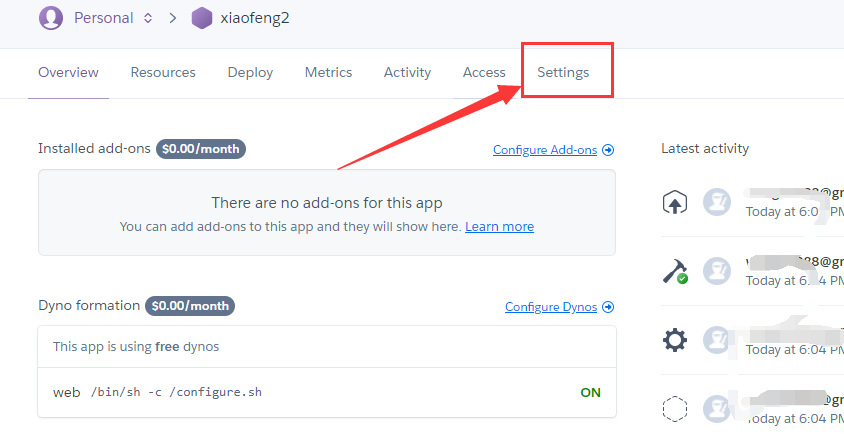This screenshot has width=844, height=434.
Task: Switch to the Resources tab
Action: 163,72
